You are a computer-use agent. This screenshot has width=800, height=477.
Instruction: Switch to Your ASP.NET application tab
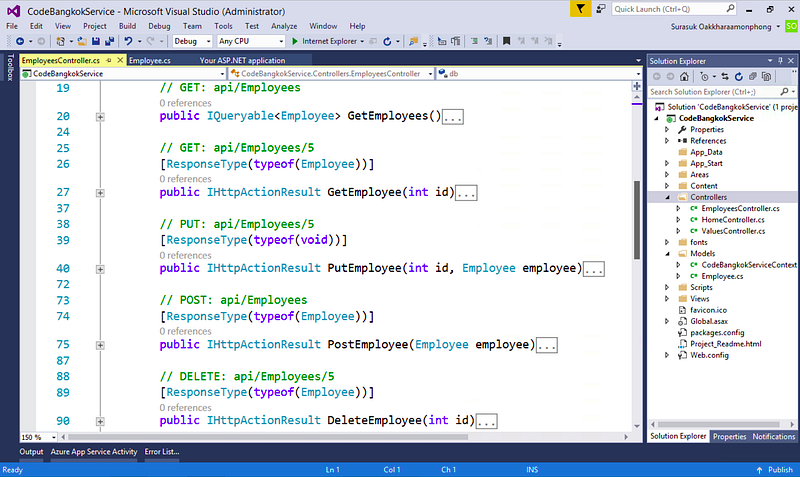coord(242,60)
